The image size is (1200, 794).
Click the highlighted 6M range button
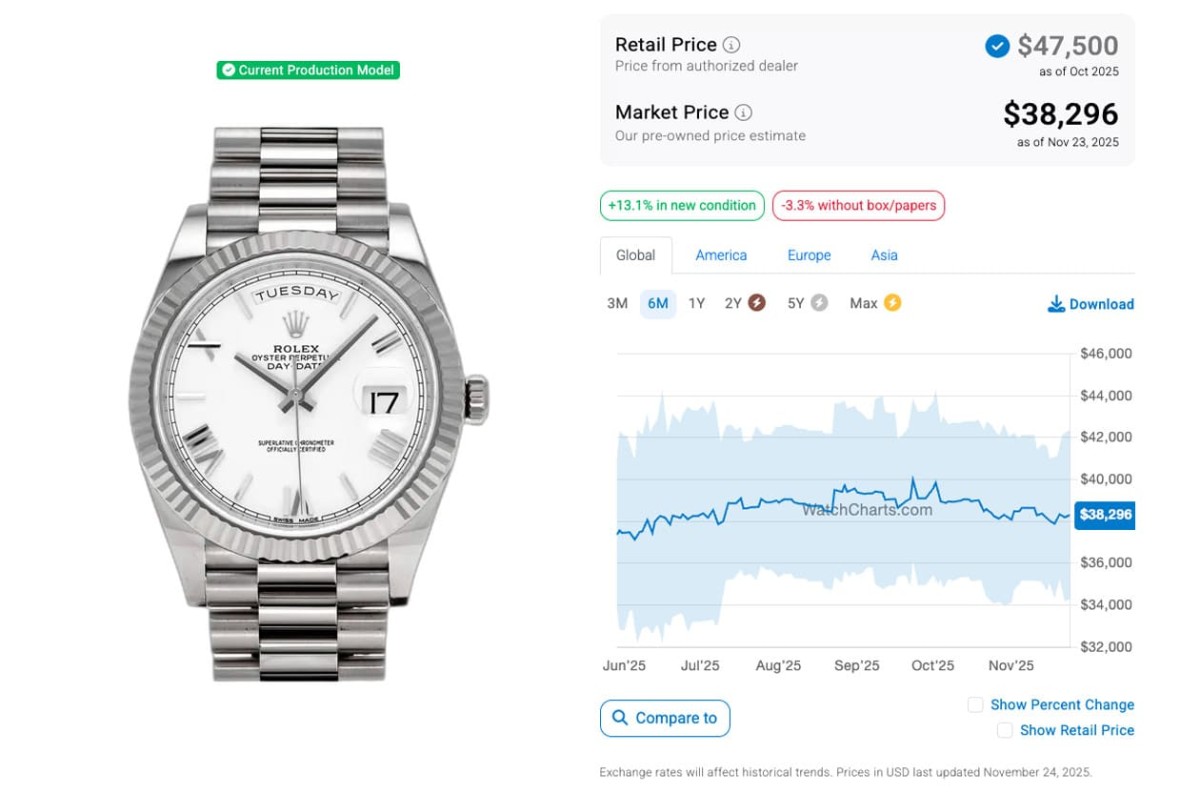click(x=658, y=303)
